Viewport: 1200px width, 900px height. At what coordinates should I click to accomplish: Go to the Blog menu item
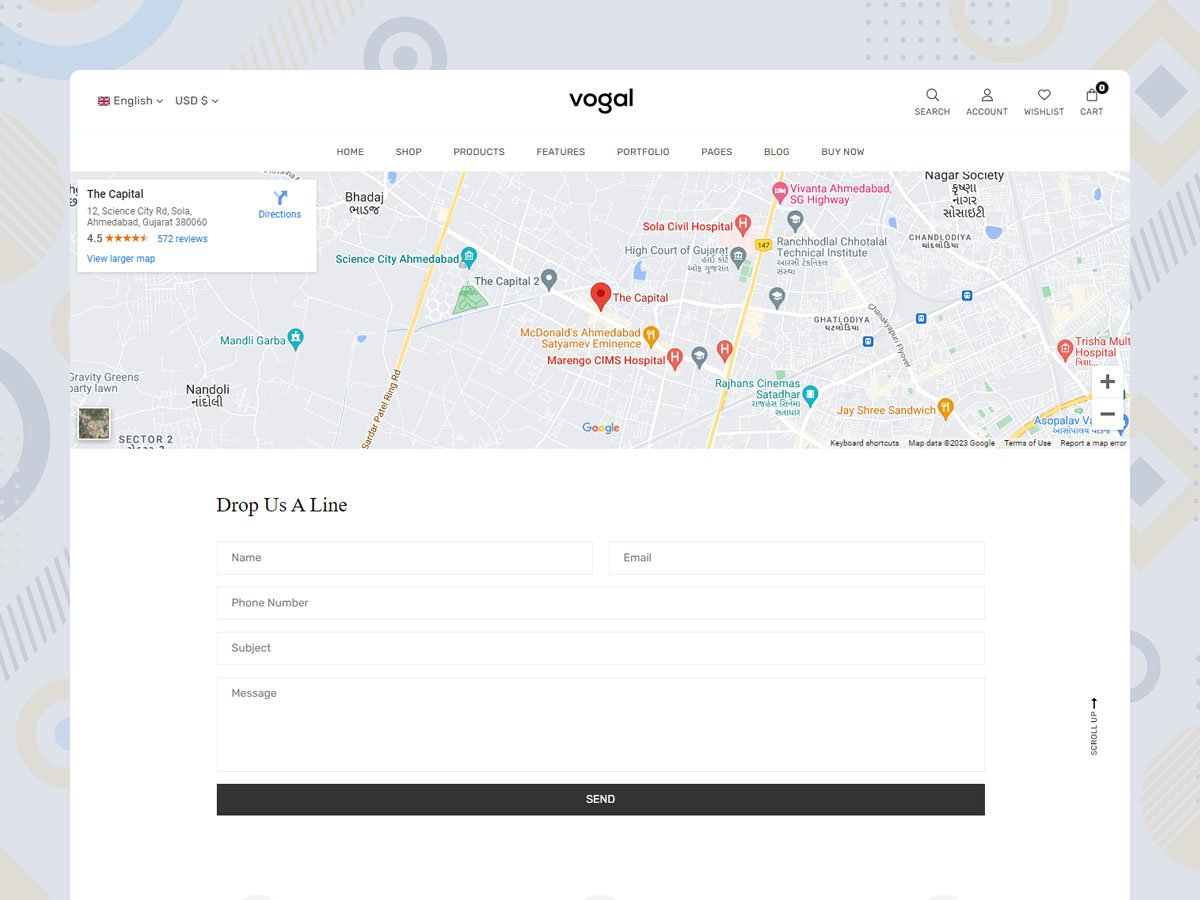[x=776, y=152]
